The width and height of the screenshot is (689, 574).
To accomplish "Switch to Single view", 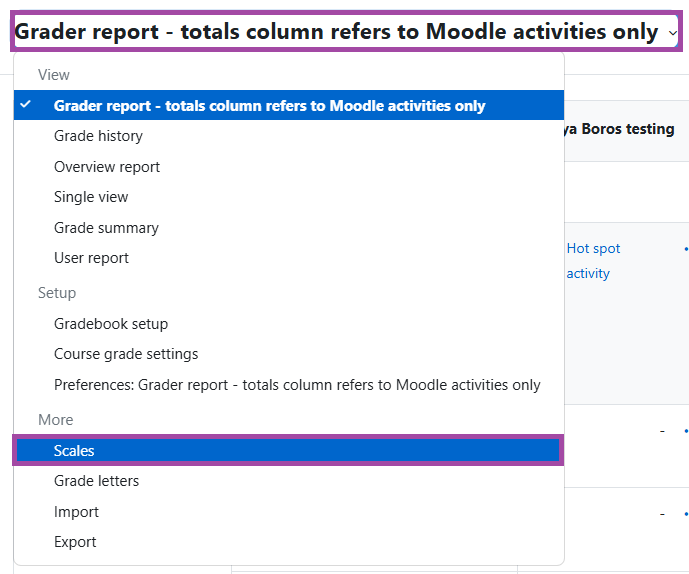I will click(289, 197).
